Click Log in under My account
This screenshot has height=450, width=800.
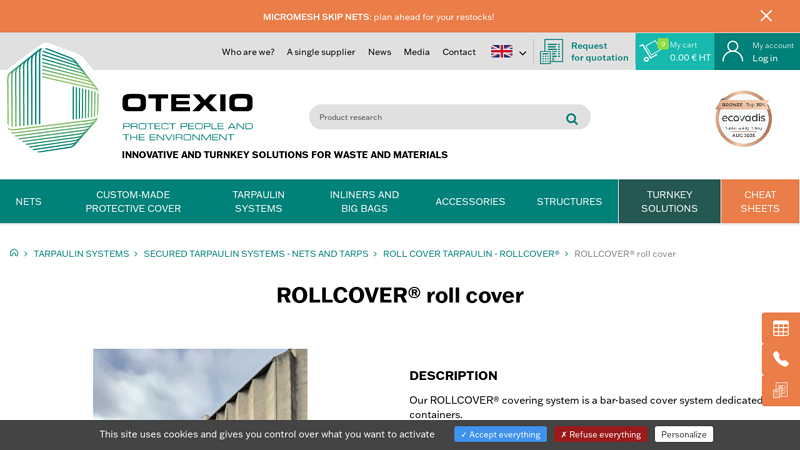click(765, 58)
